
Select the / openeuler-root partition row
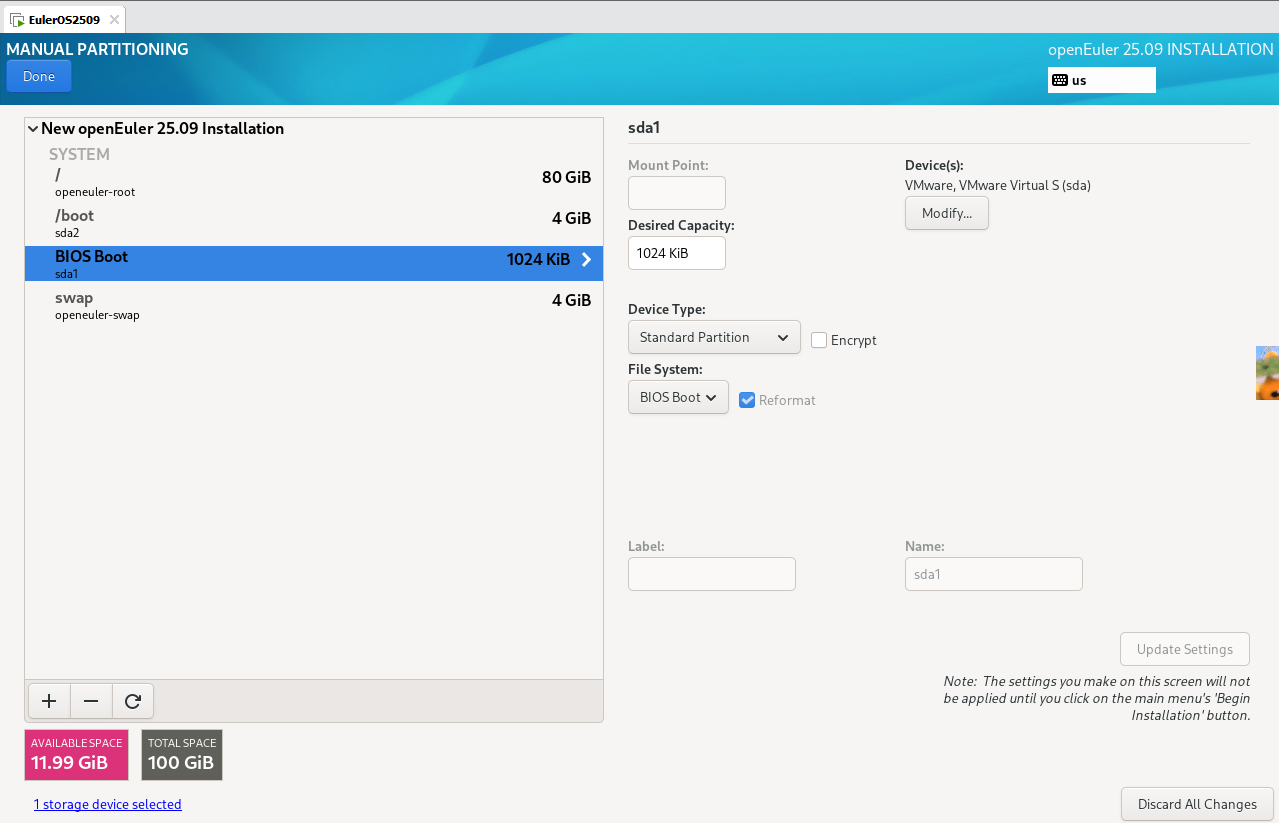coord(314,183)
